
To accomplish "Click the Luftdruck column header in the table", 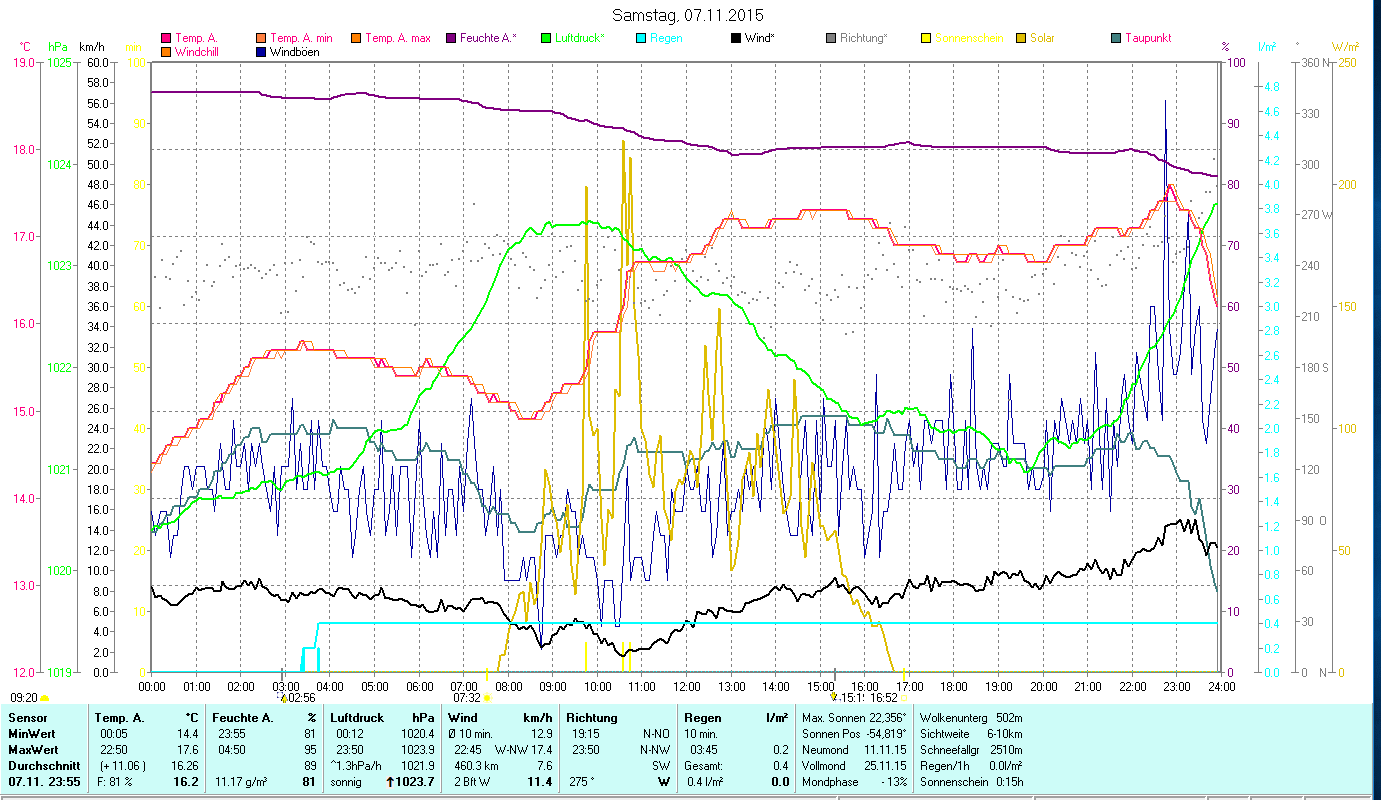I will (356, 718).
